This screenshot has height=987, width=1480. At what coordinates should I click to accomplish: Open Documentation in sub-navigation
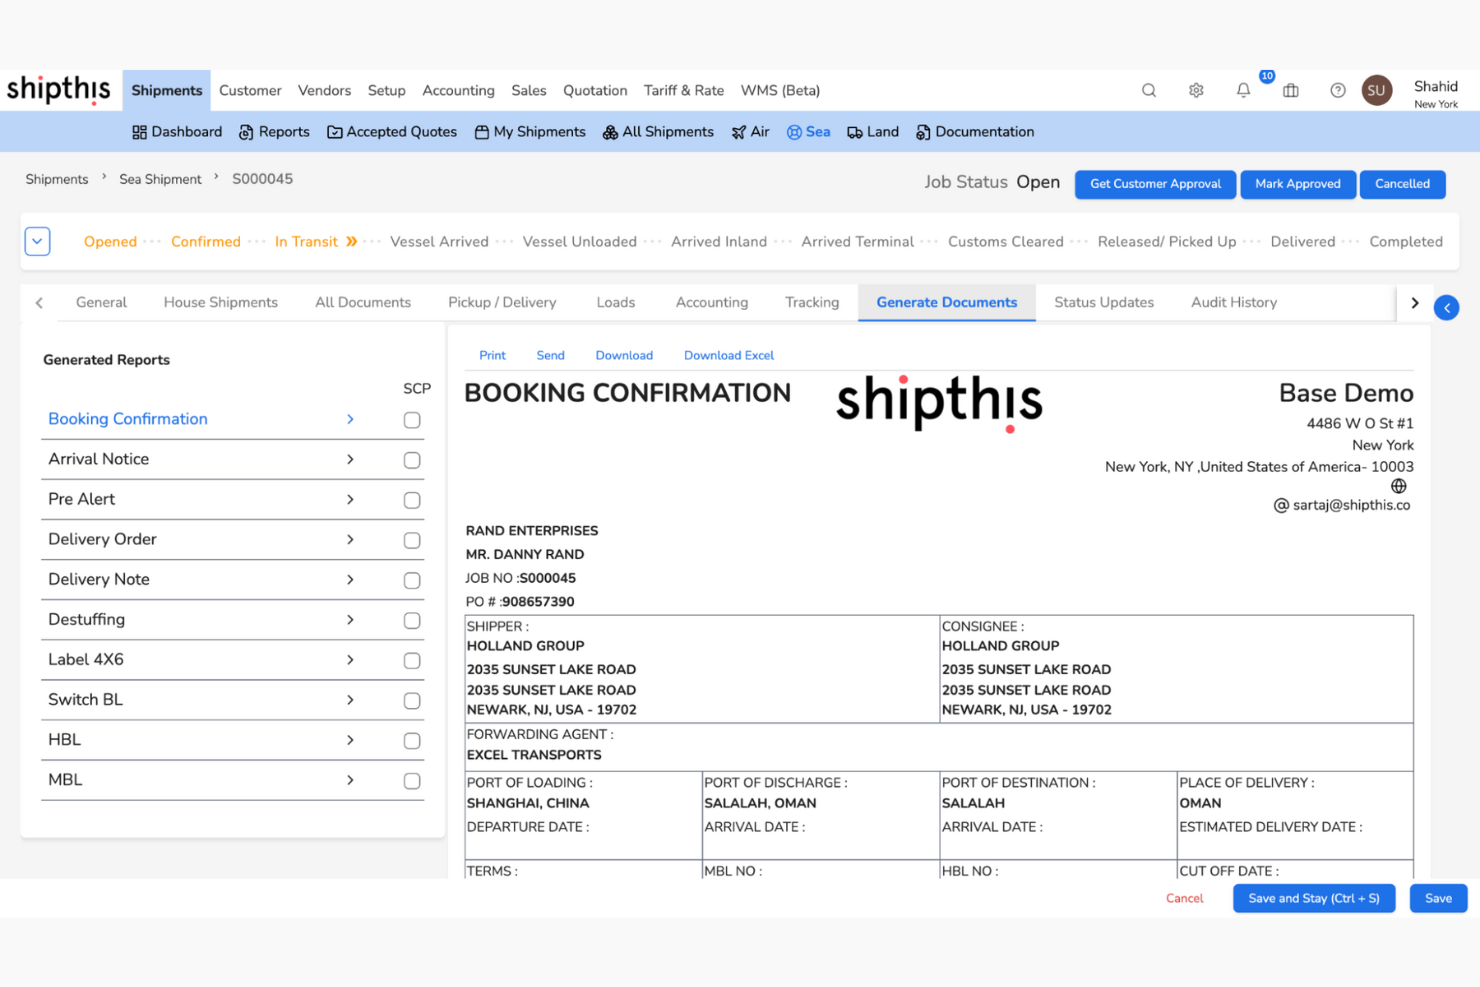tap(975, 132)
